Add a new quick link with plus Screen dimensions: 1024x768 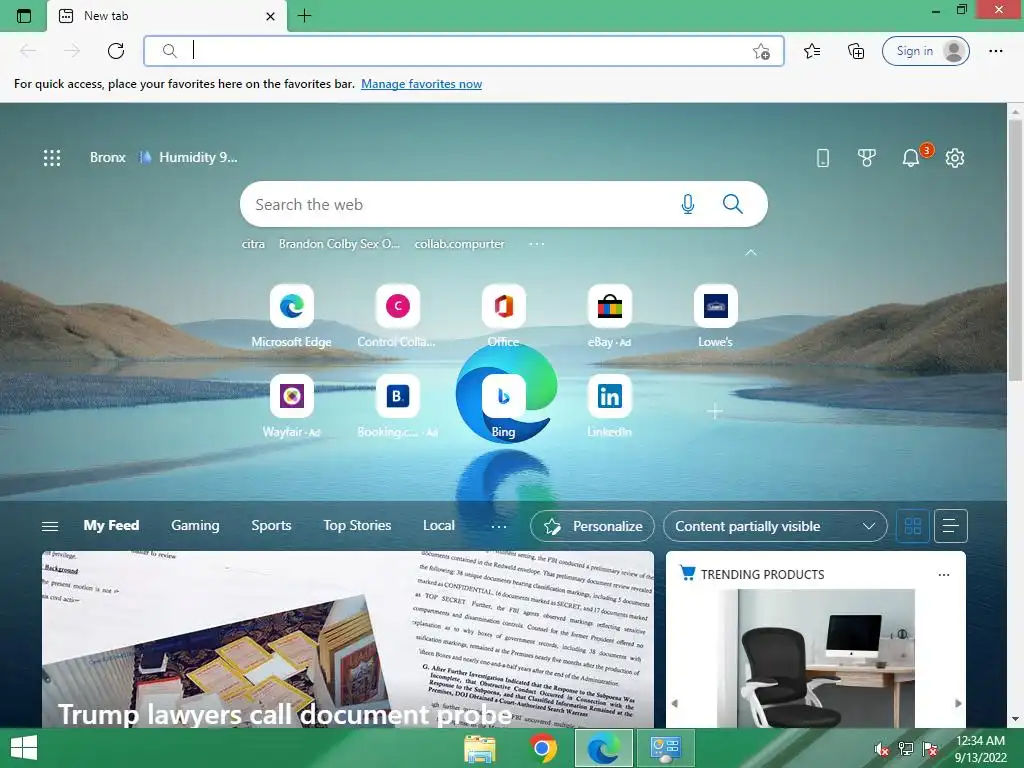[x=715, y=411]
